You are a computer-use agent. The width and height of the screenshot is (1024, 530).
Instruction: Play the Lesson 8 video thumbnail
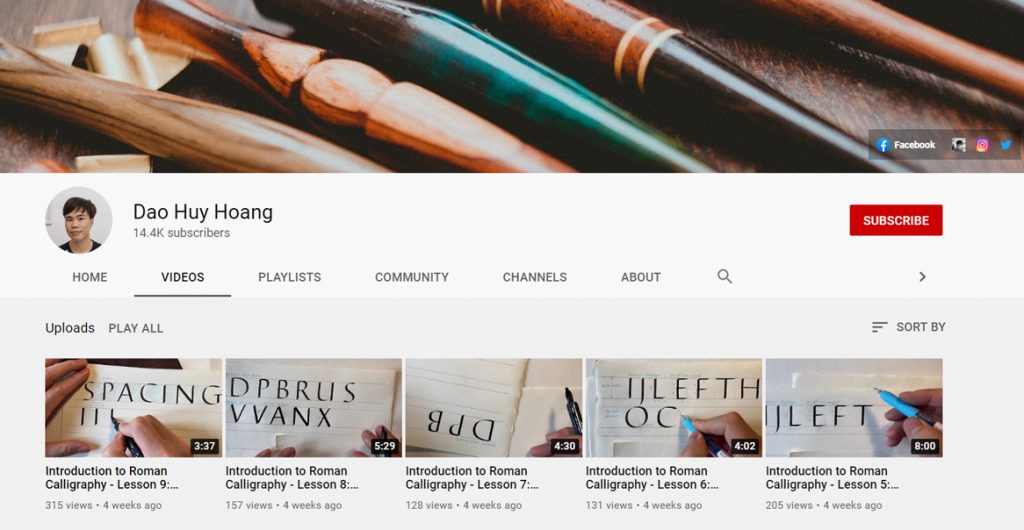tap(313, 407)
